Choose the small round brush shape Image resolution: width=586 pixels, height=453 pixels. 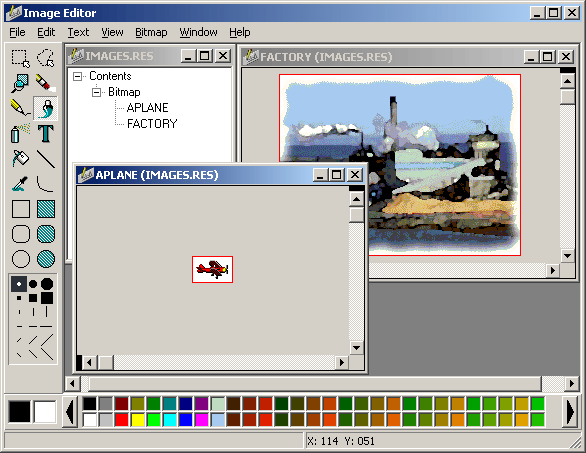coord(19,284)
